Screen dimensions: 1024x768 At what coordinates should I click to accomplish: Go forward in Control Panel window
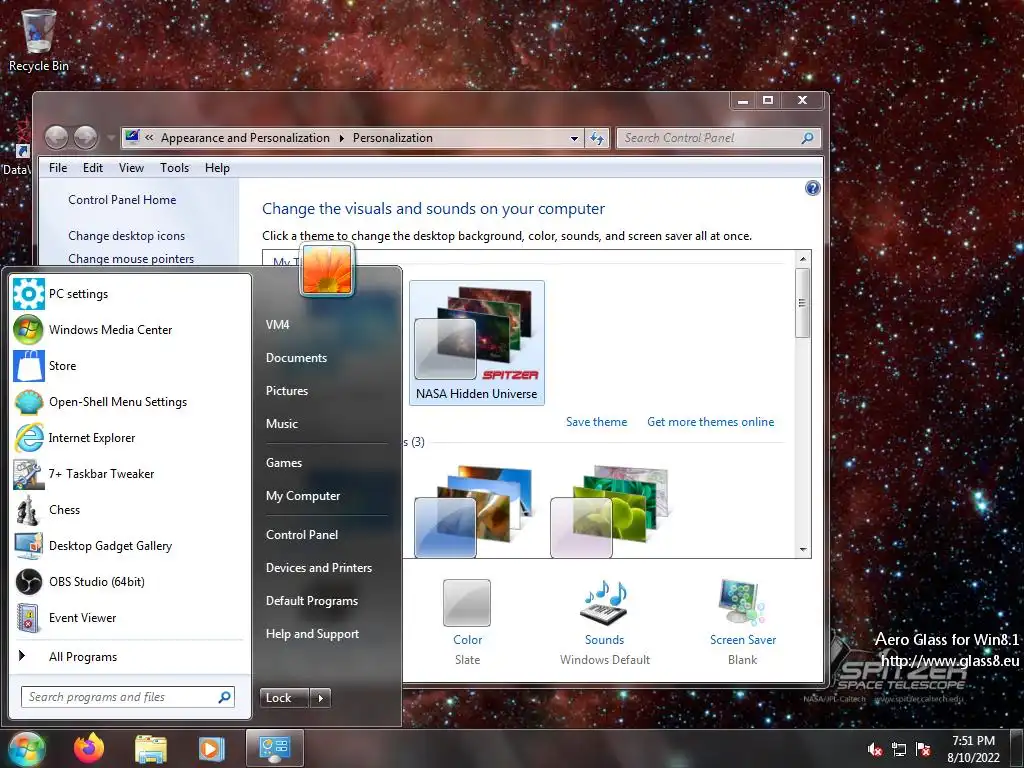(85, 138)
